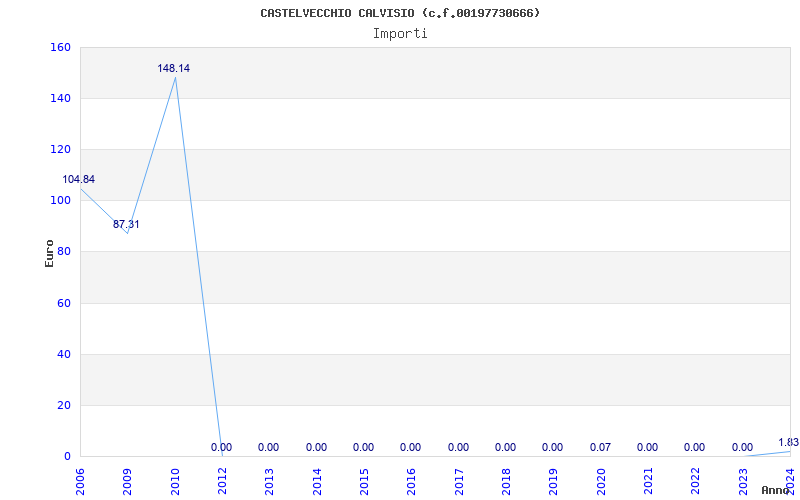Select the 2020 year label
Screen dimensions: 800x500
tap(601, 481)
